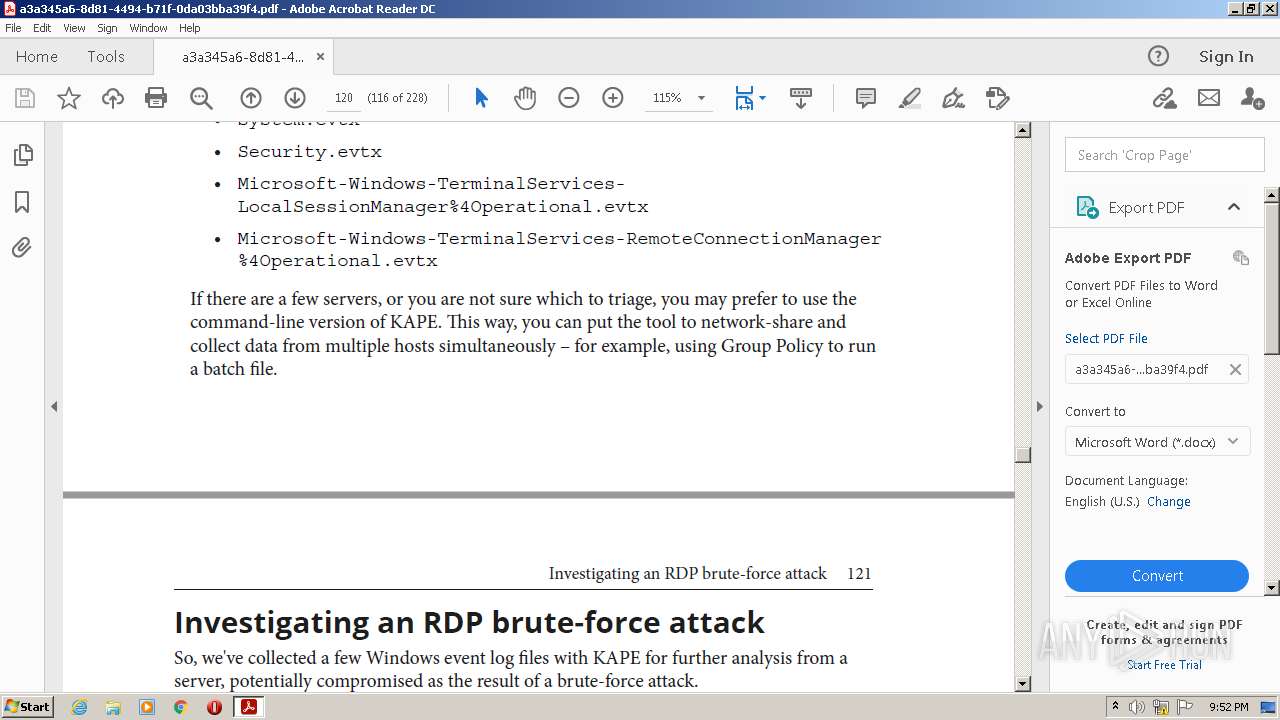Viewport: 1280px width, 720px height.
Task: Click the taskbar clock 9:52 PM
Action: tap(1228, 707)
